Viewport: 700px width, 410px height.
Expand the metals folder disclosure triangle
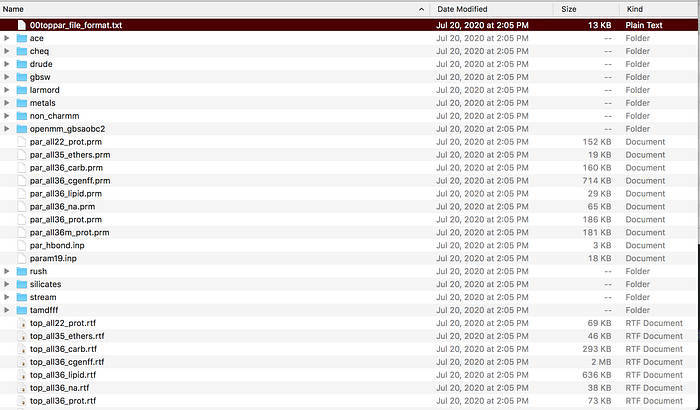pyautogui.click(x=7, y=103)
